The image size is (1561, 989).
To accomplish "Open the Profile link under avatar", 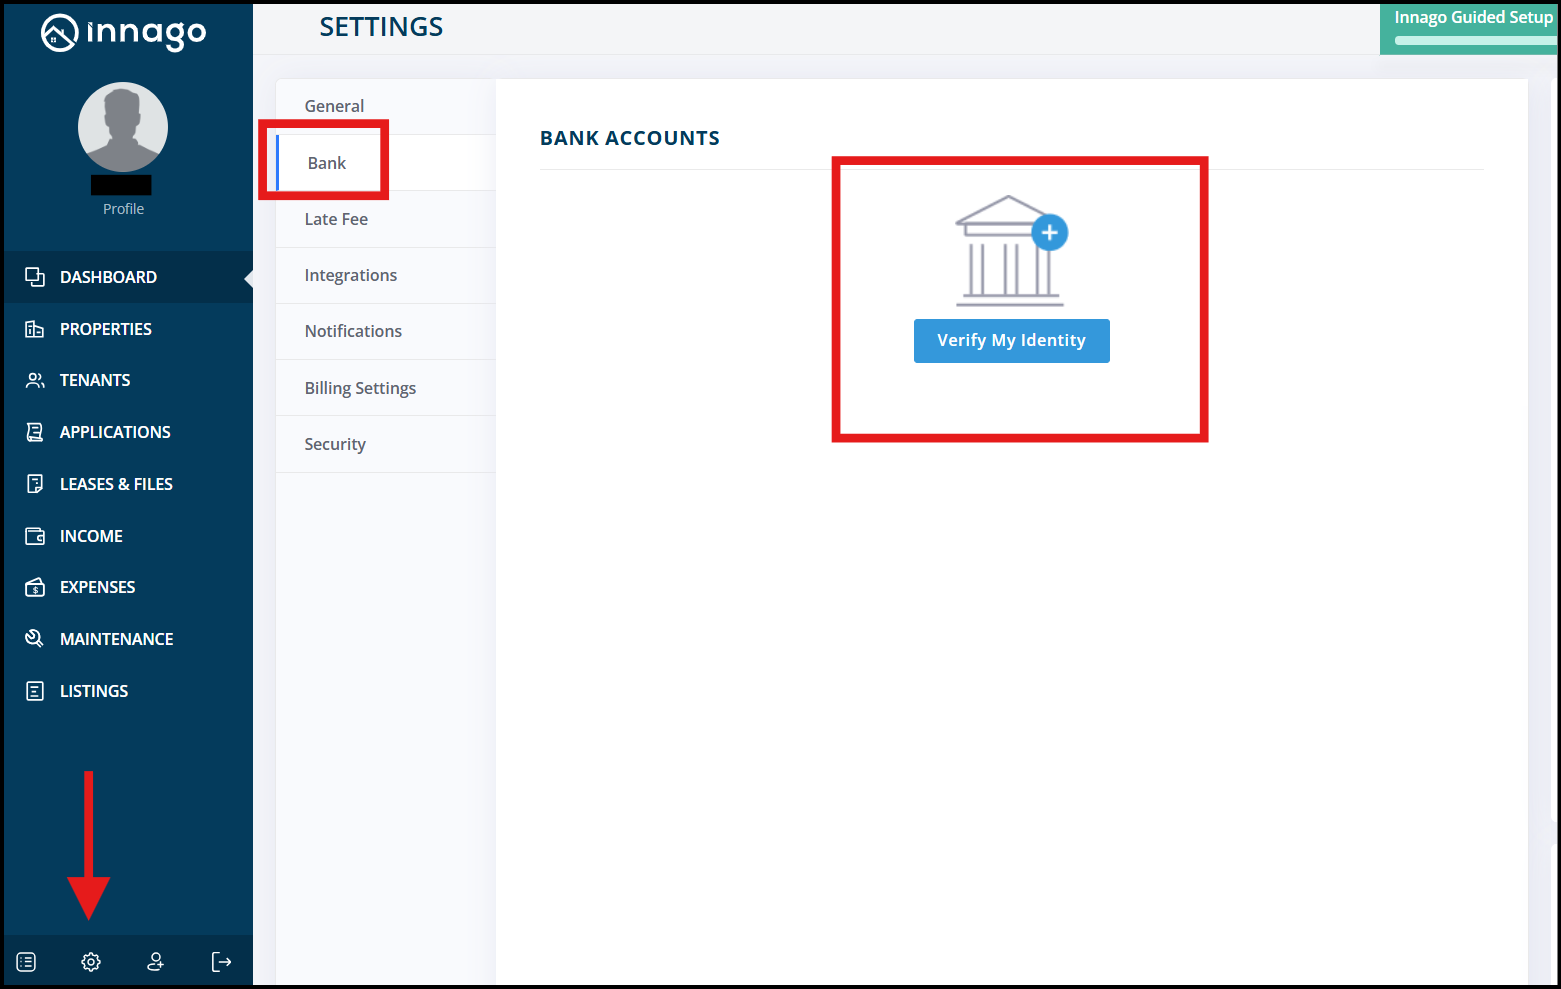I will 123,209.
